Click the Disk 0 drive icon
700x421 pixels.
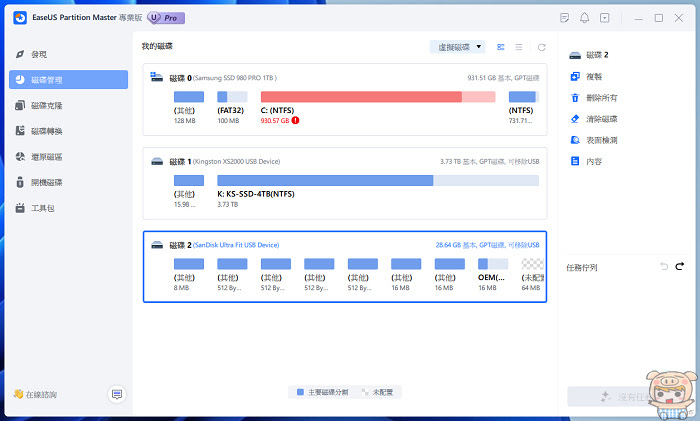pyautogui.click(x=156, y=77)
